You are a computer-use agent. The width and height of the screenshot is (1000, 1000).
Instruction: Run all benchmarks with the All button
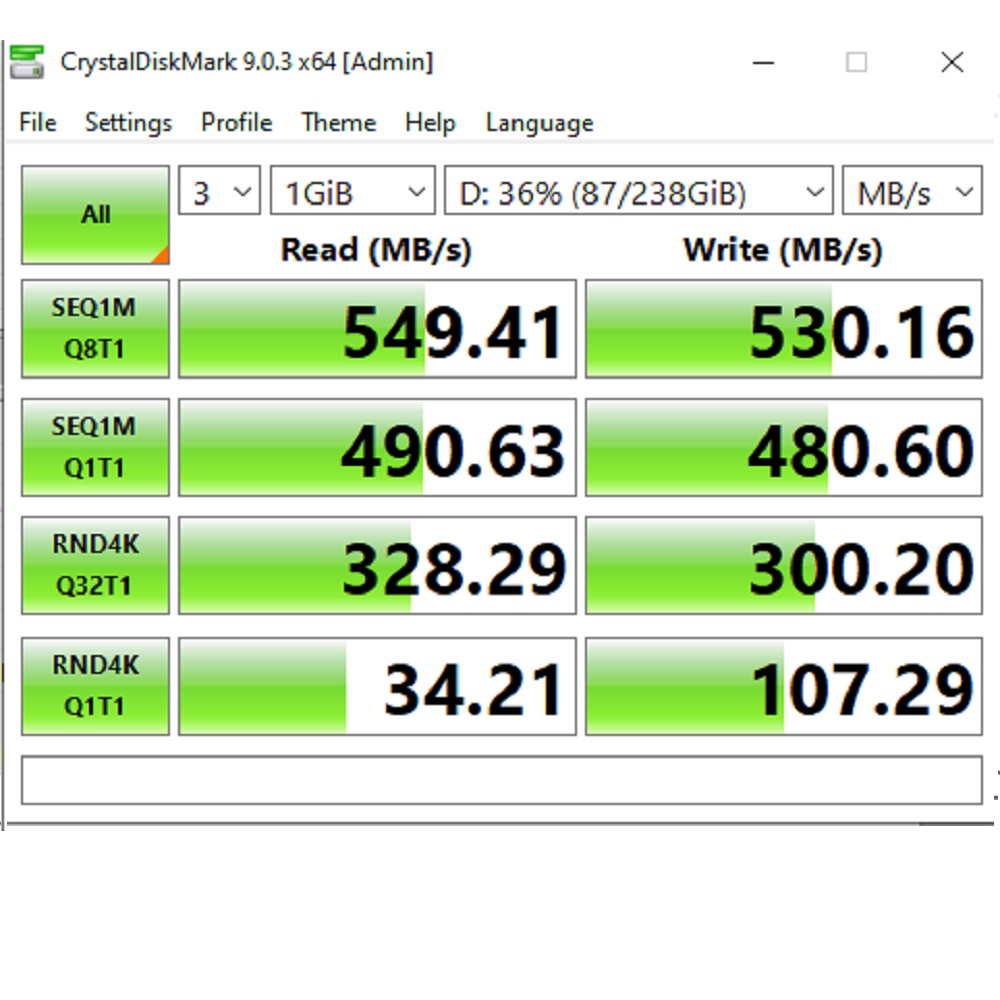coord(95,214)
